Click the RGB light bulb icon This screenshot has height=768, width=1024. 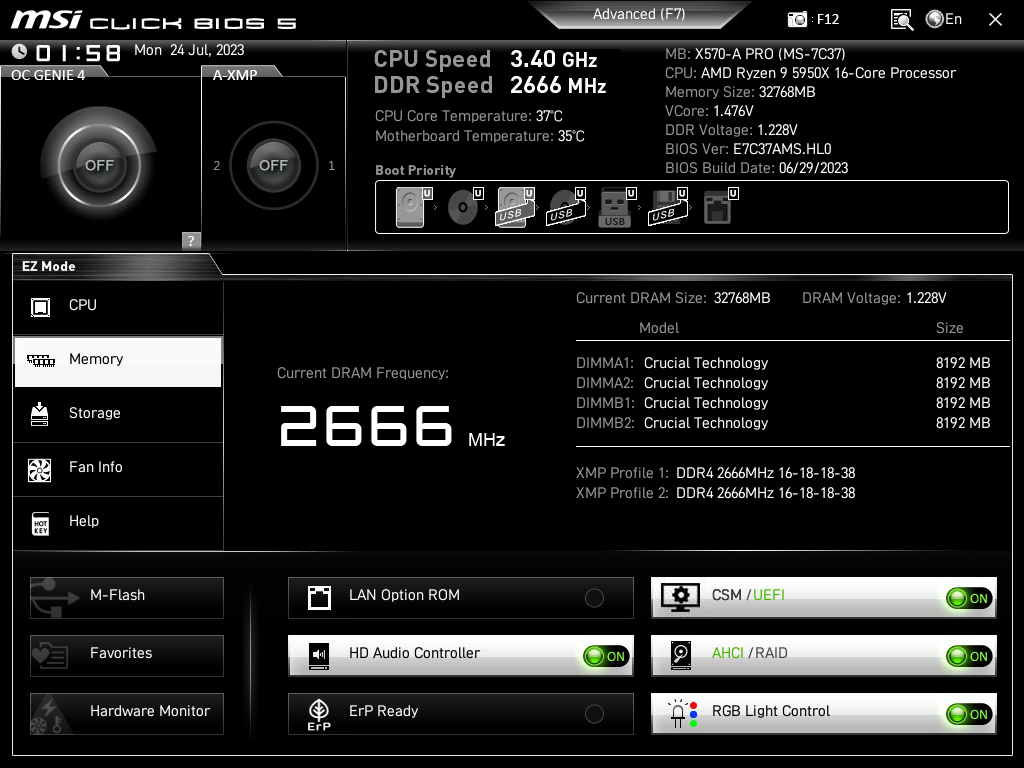pyautogui.click(x=682, y=714)
